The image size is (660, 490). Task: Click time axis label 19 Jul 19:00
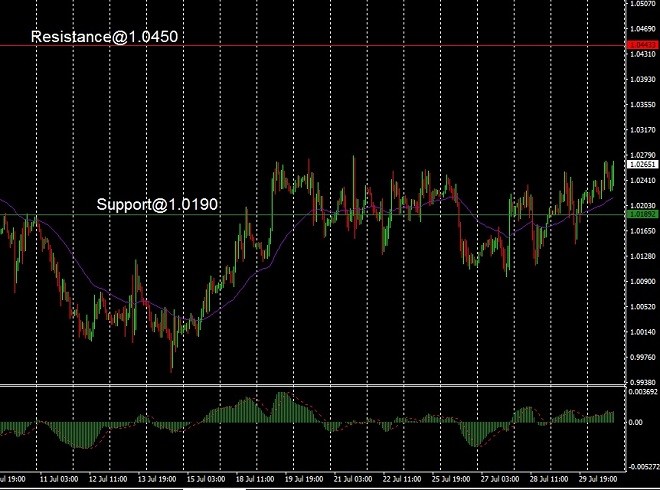click(304, 479)
